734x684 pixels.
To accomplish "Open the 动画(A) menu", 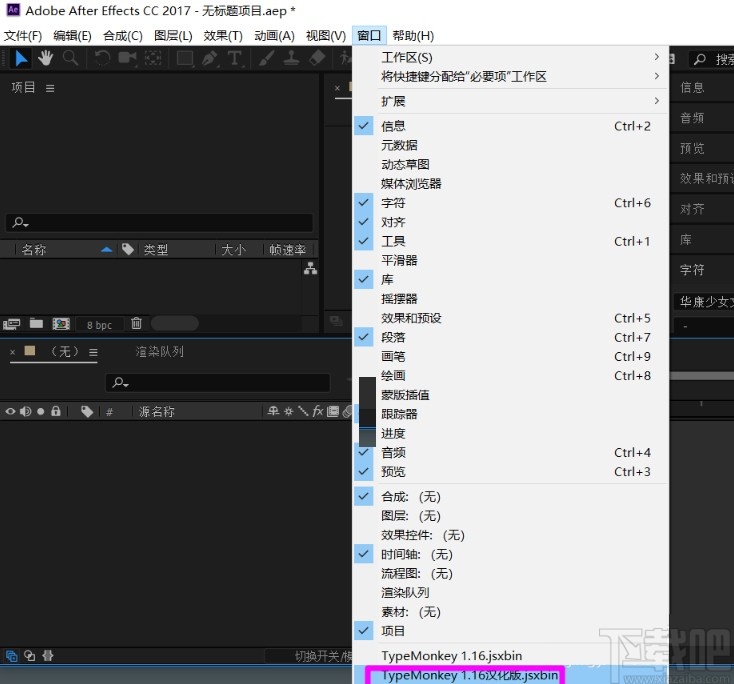I will (274, 36).
